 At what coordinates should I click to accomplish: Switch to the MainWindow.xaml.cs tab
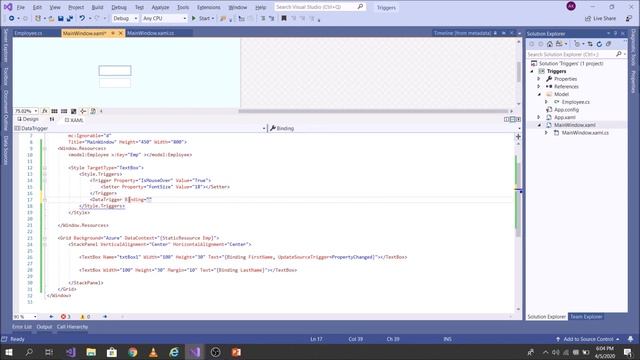150,33
